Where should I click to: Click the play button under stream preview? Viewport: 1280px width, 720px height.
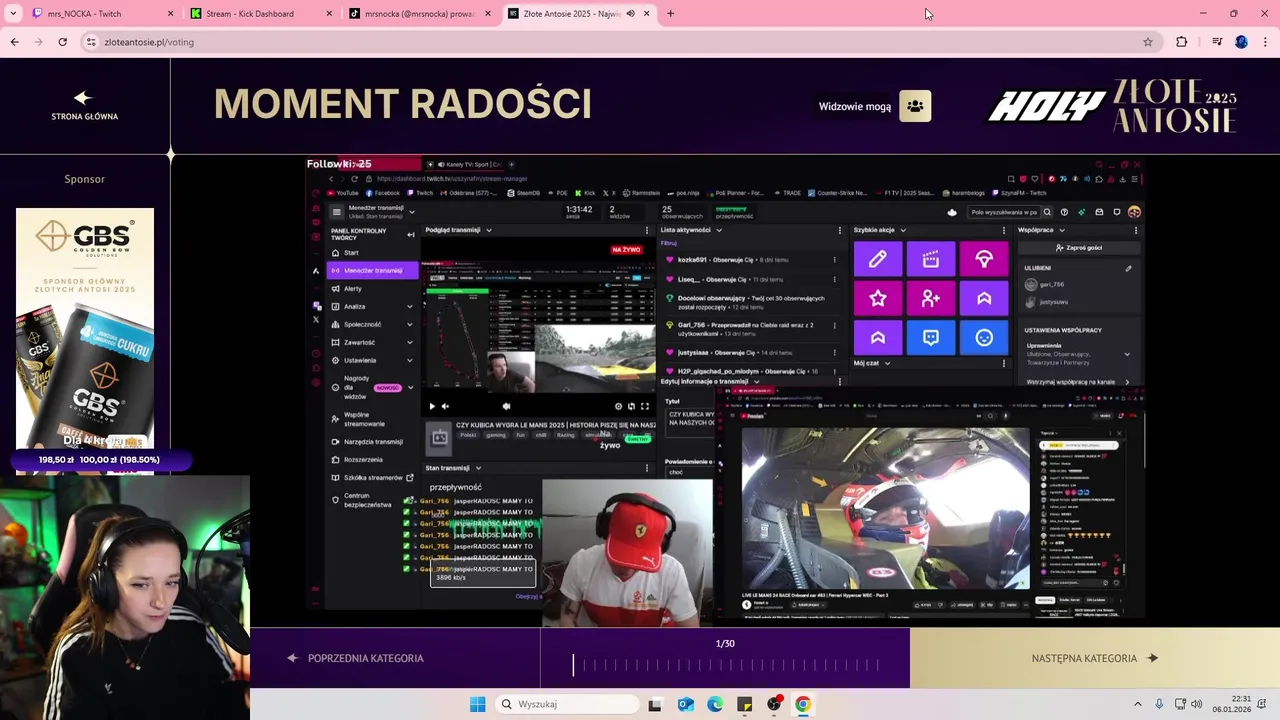tap(432, 406)
